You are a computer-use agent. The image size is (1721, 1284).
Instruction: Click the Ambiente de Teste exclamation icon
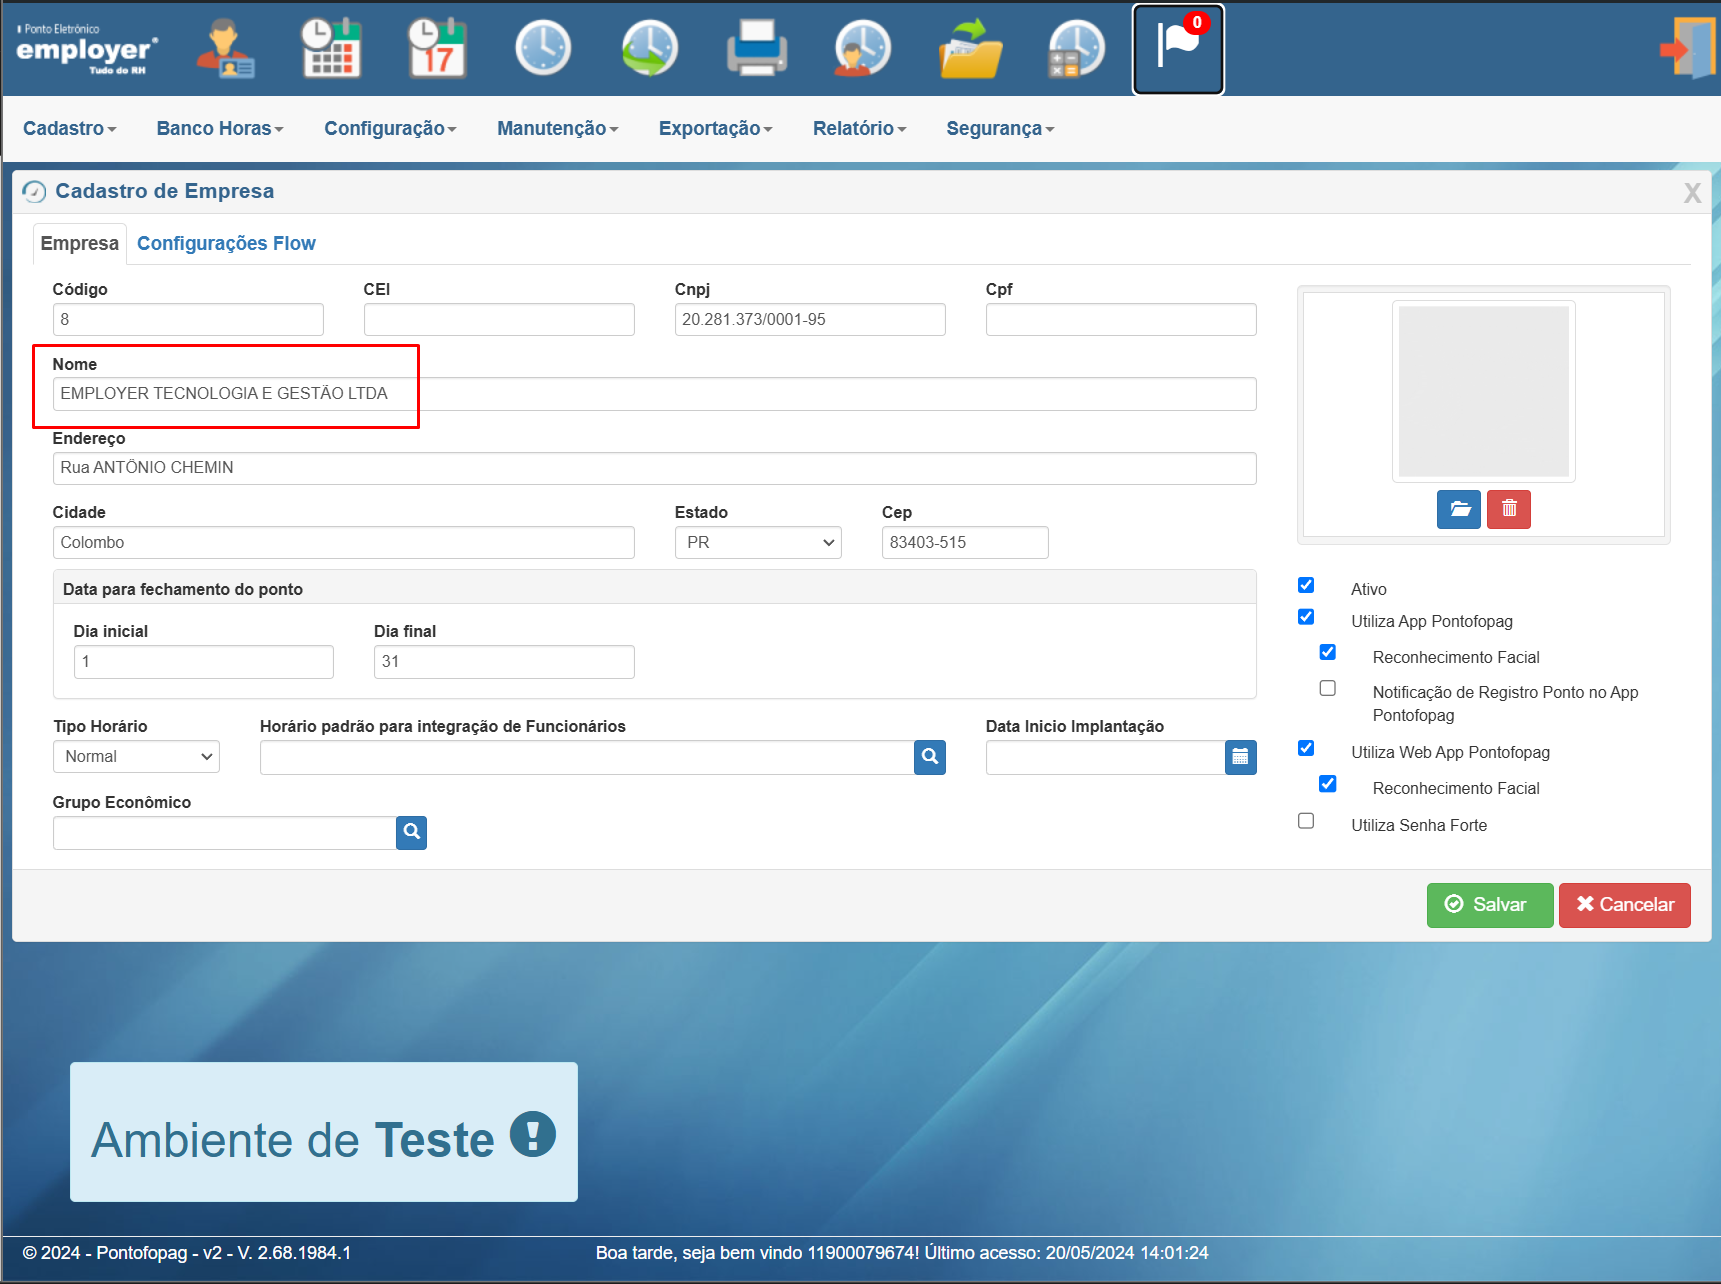(x=533, y=1135)
